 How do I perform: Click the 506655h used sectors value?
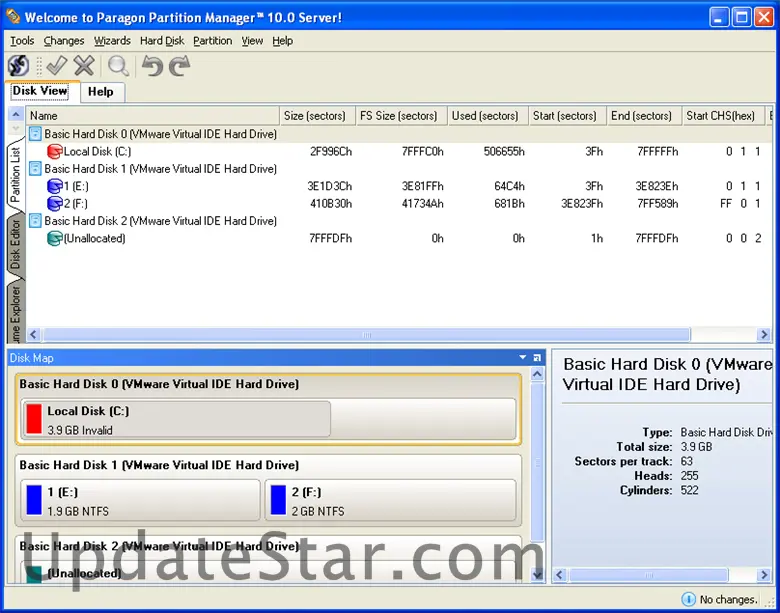pyautogui.click(x=504, y=151)
